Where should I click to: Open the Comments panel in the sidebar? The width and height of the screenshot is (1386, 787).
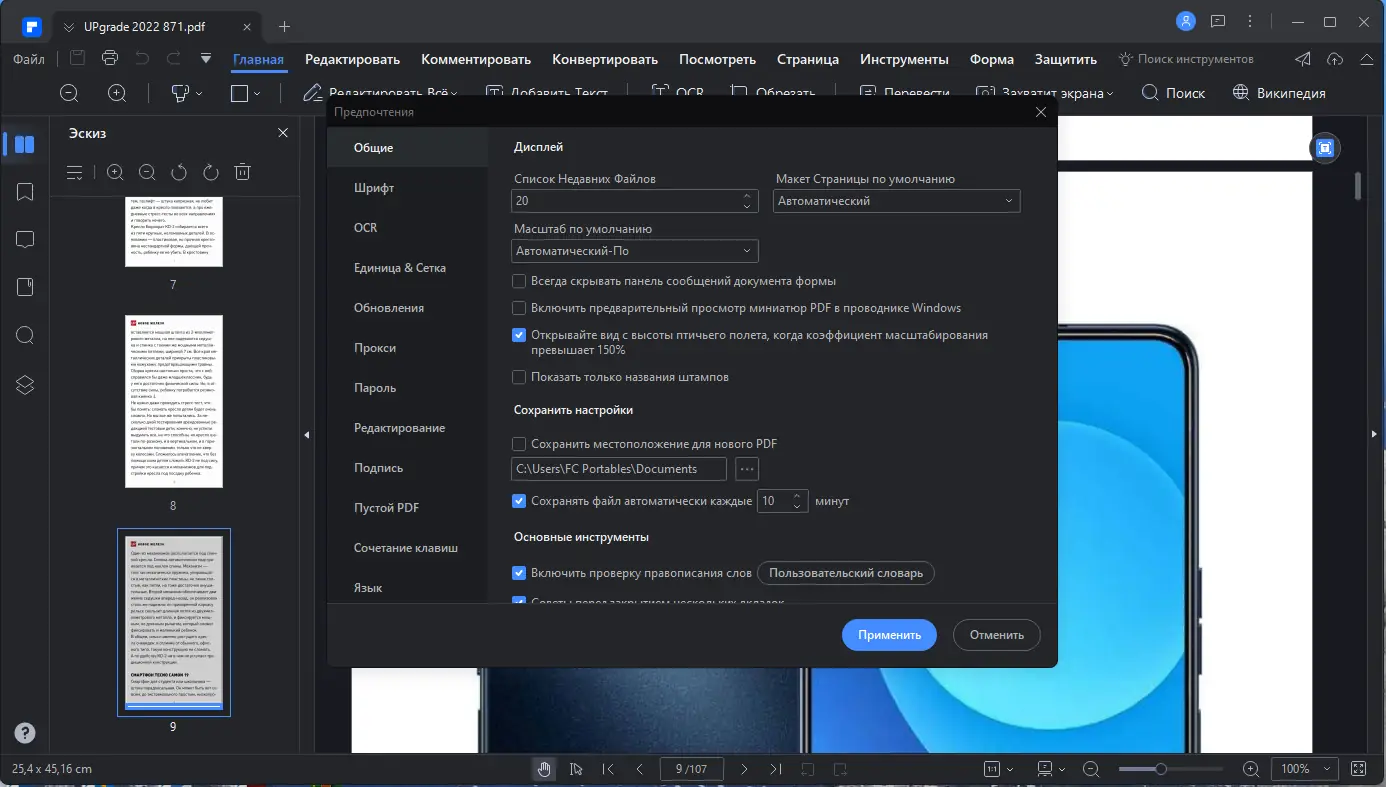click(x=25, y=239)
